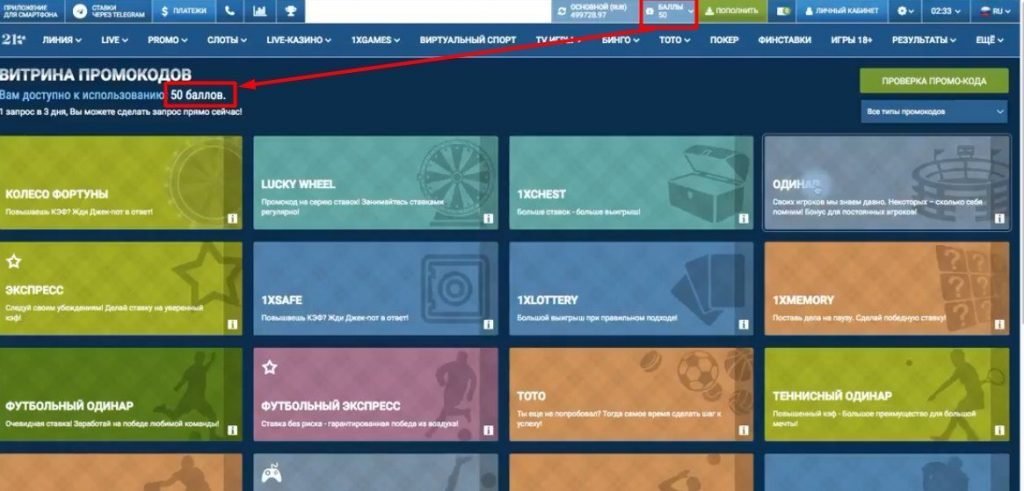Select the Экспресс promo card

point(121,289)
